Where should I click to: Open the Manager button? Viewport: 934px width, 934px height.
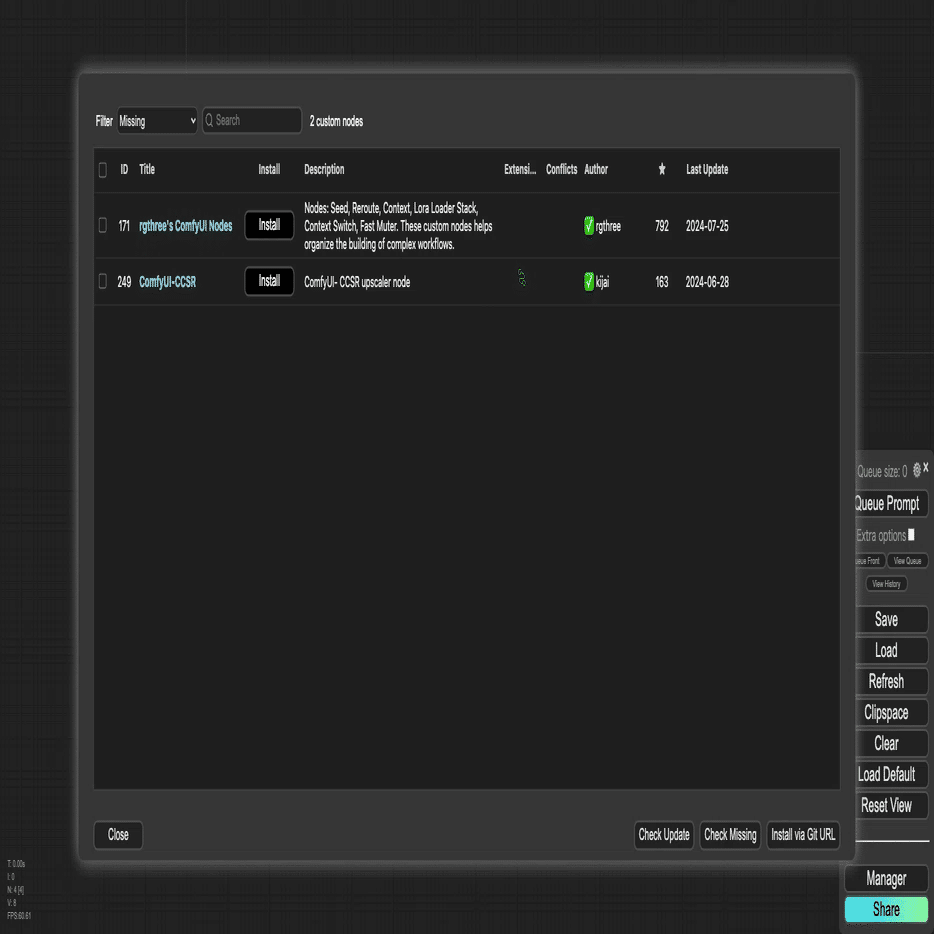pos(886,879)
